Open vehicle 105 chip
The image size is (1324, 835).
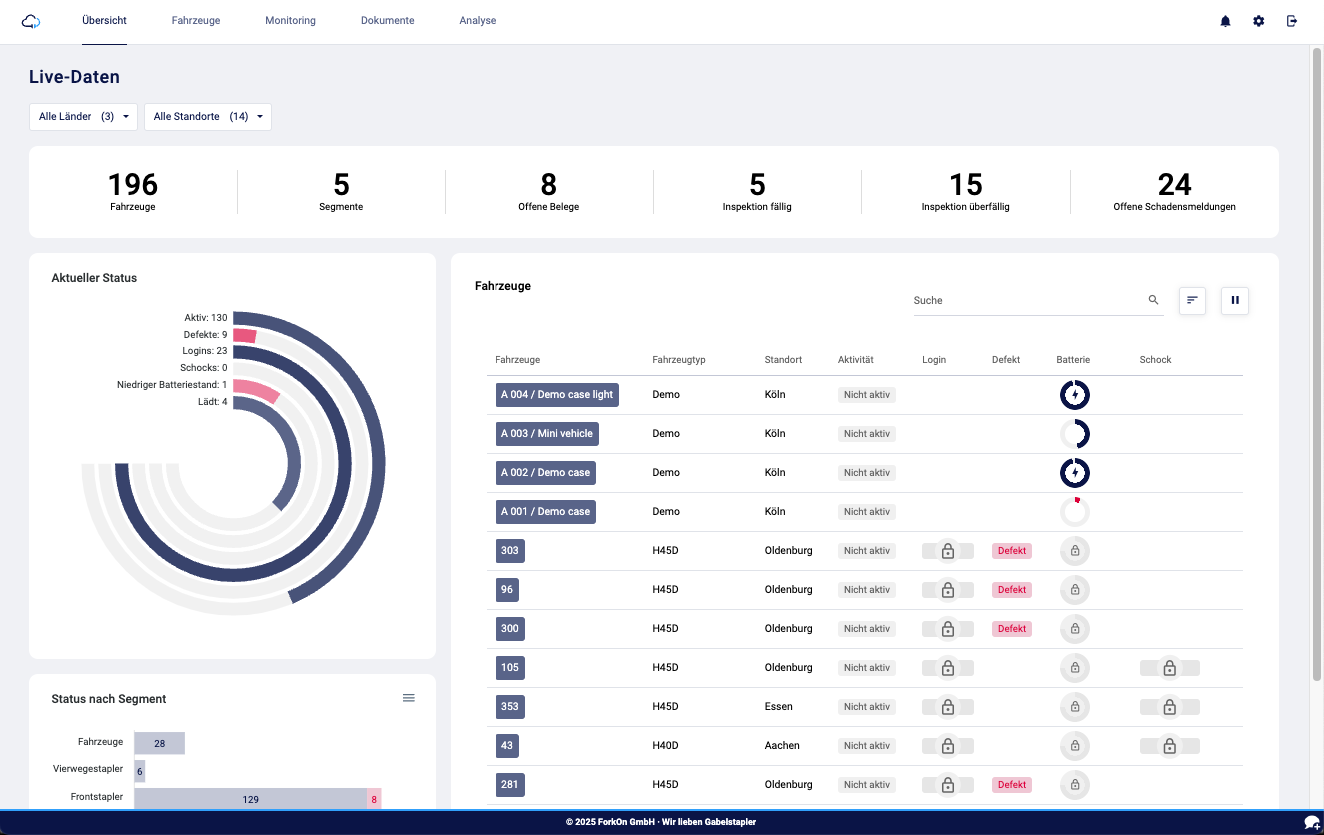pos(510,668)
